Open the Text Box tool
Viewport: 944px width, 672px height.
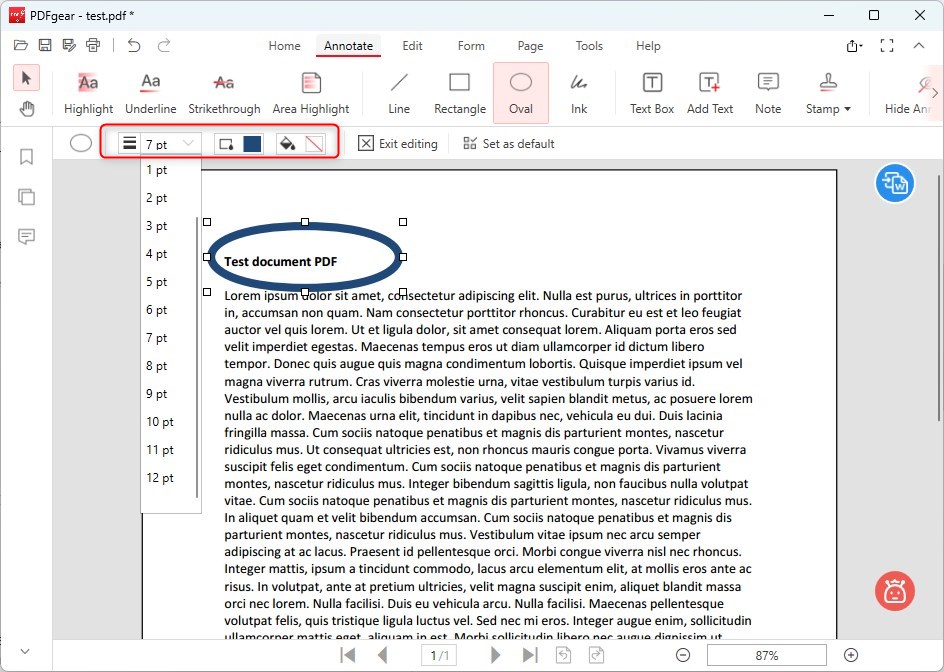coord(651,89)
